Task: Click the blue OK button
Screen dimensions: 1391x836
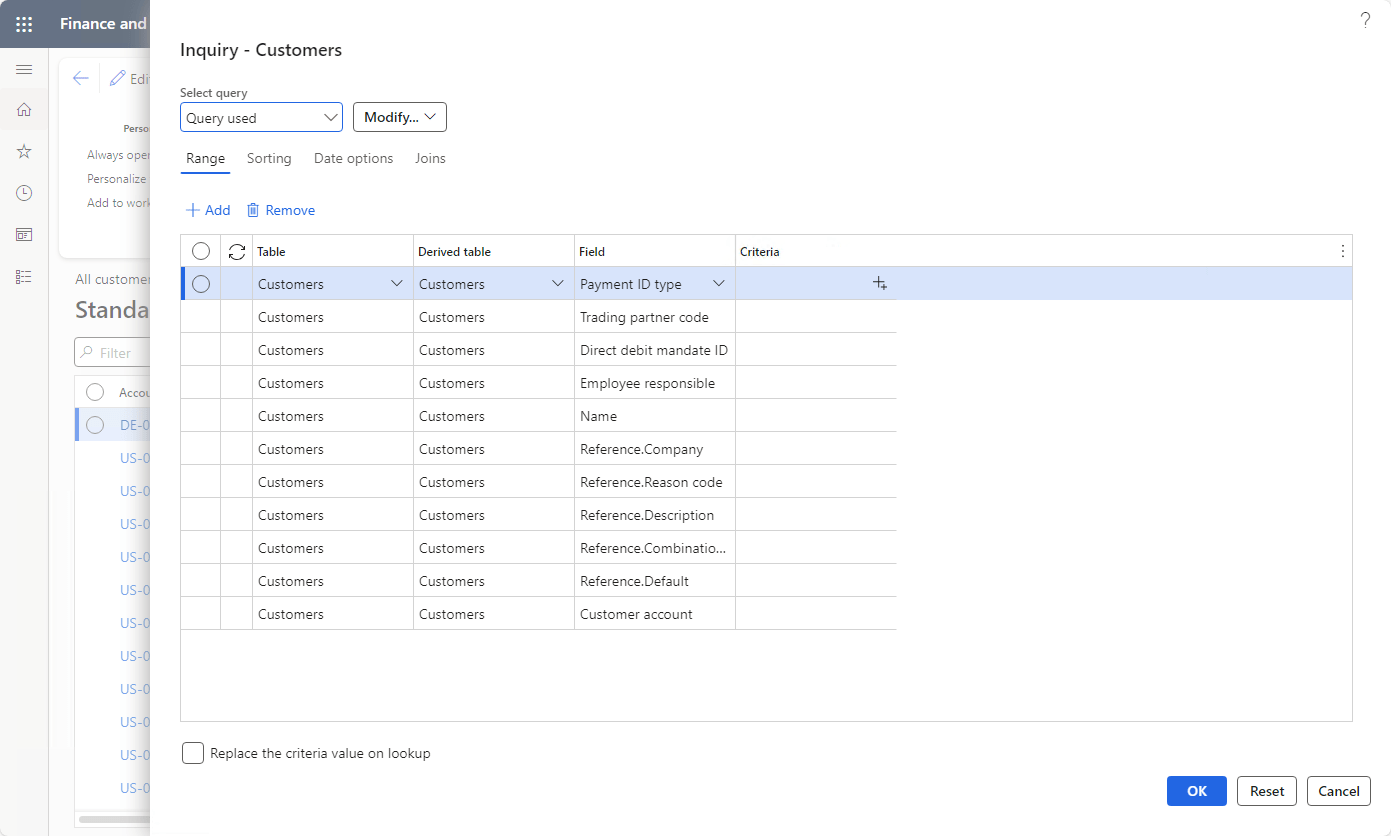Action: click(x=1197, y=791)
